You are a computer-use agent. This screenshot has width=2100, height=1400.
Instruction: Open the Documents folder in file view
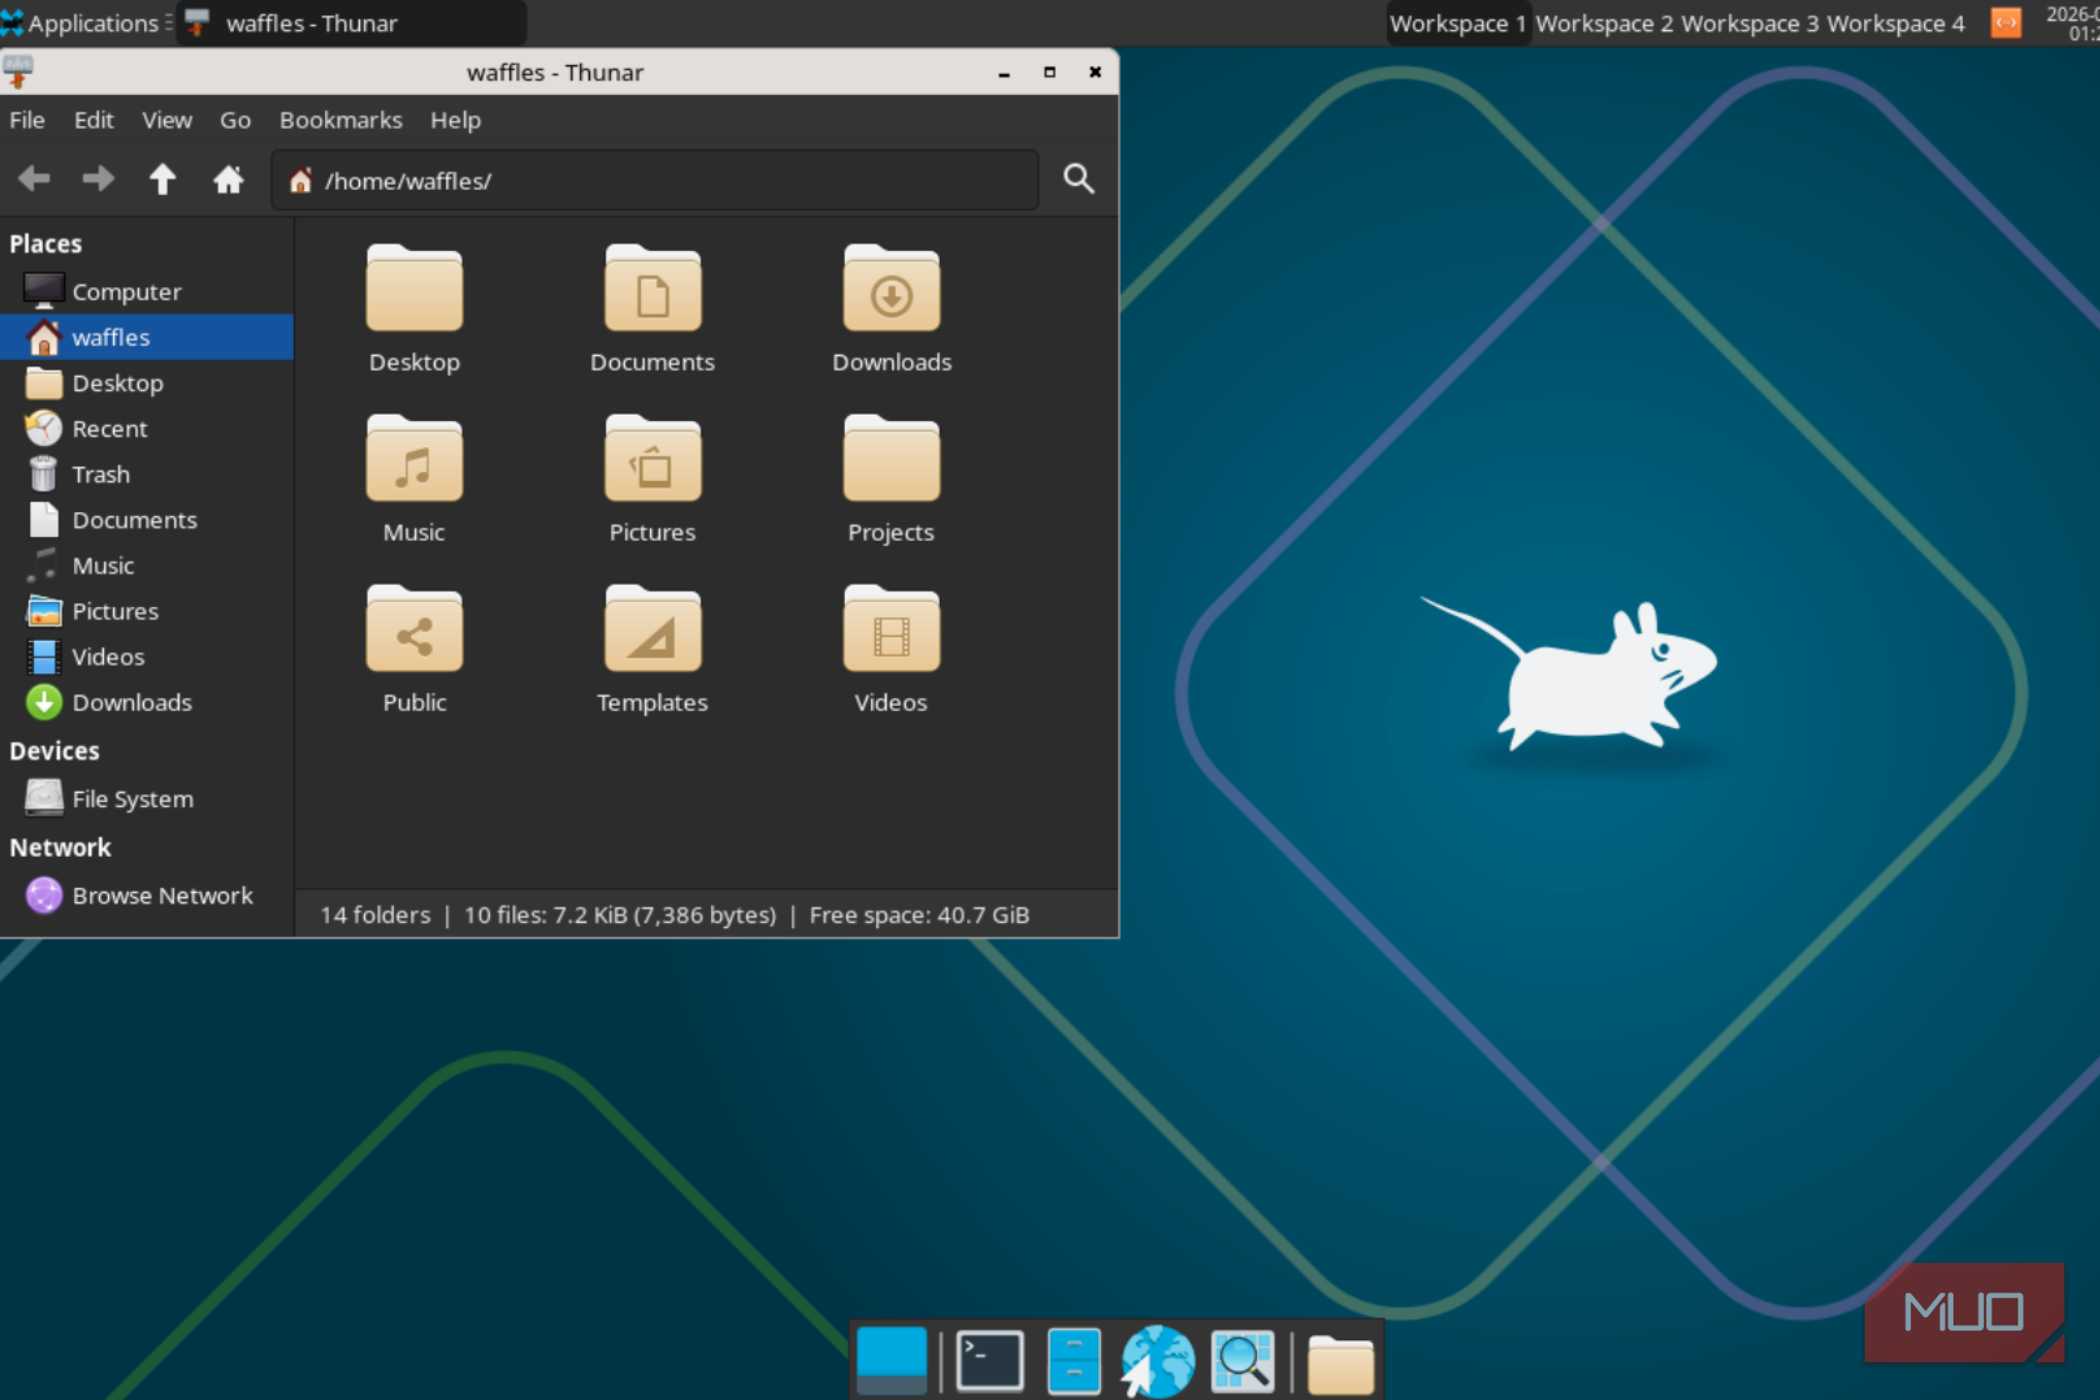[x=652, y=310]
